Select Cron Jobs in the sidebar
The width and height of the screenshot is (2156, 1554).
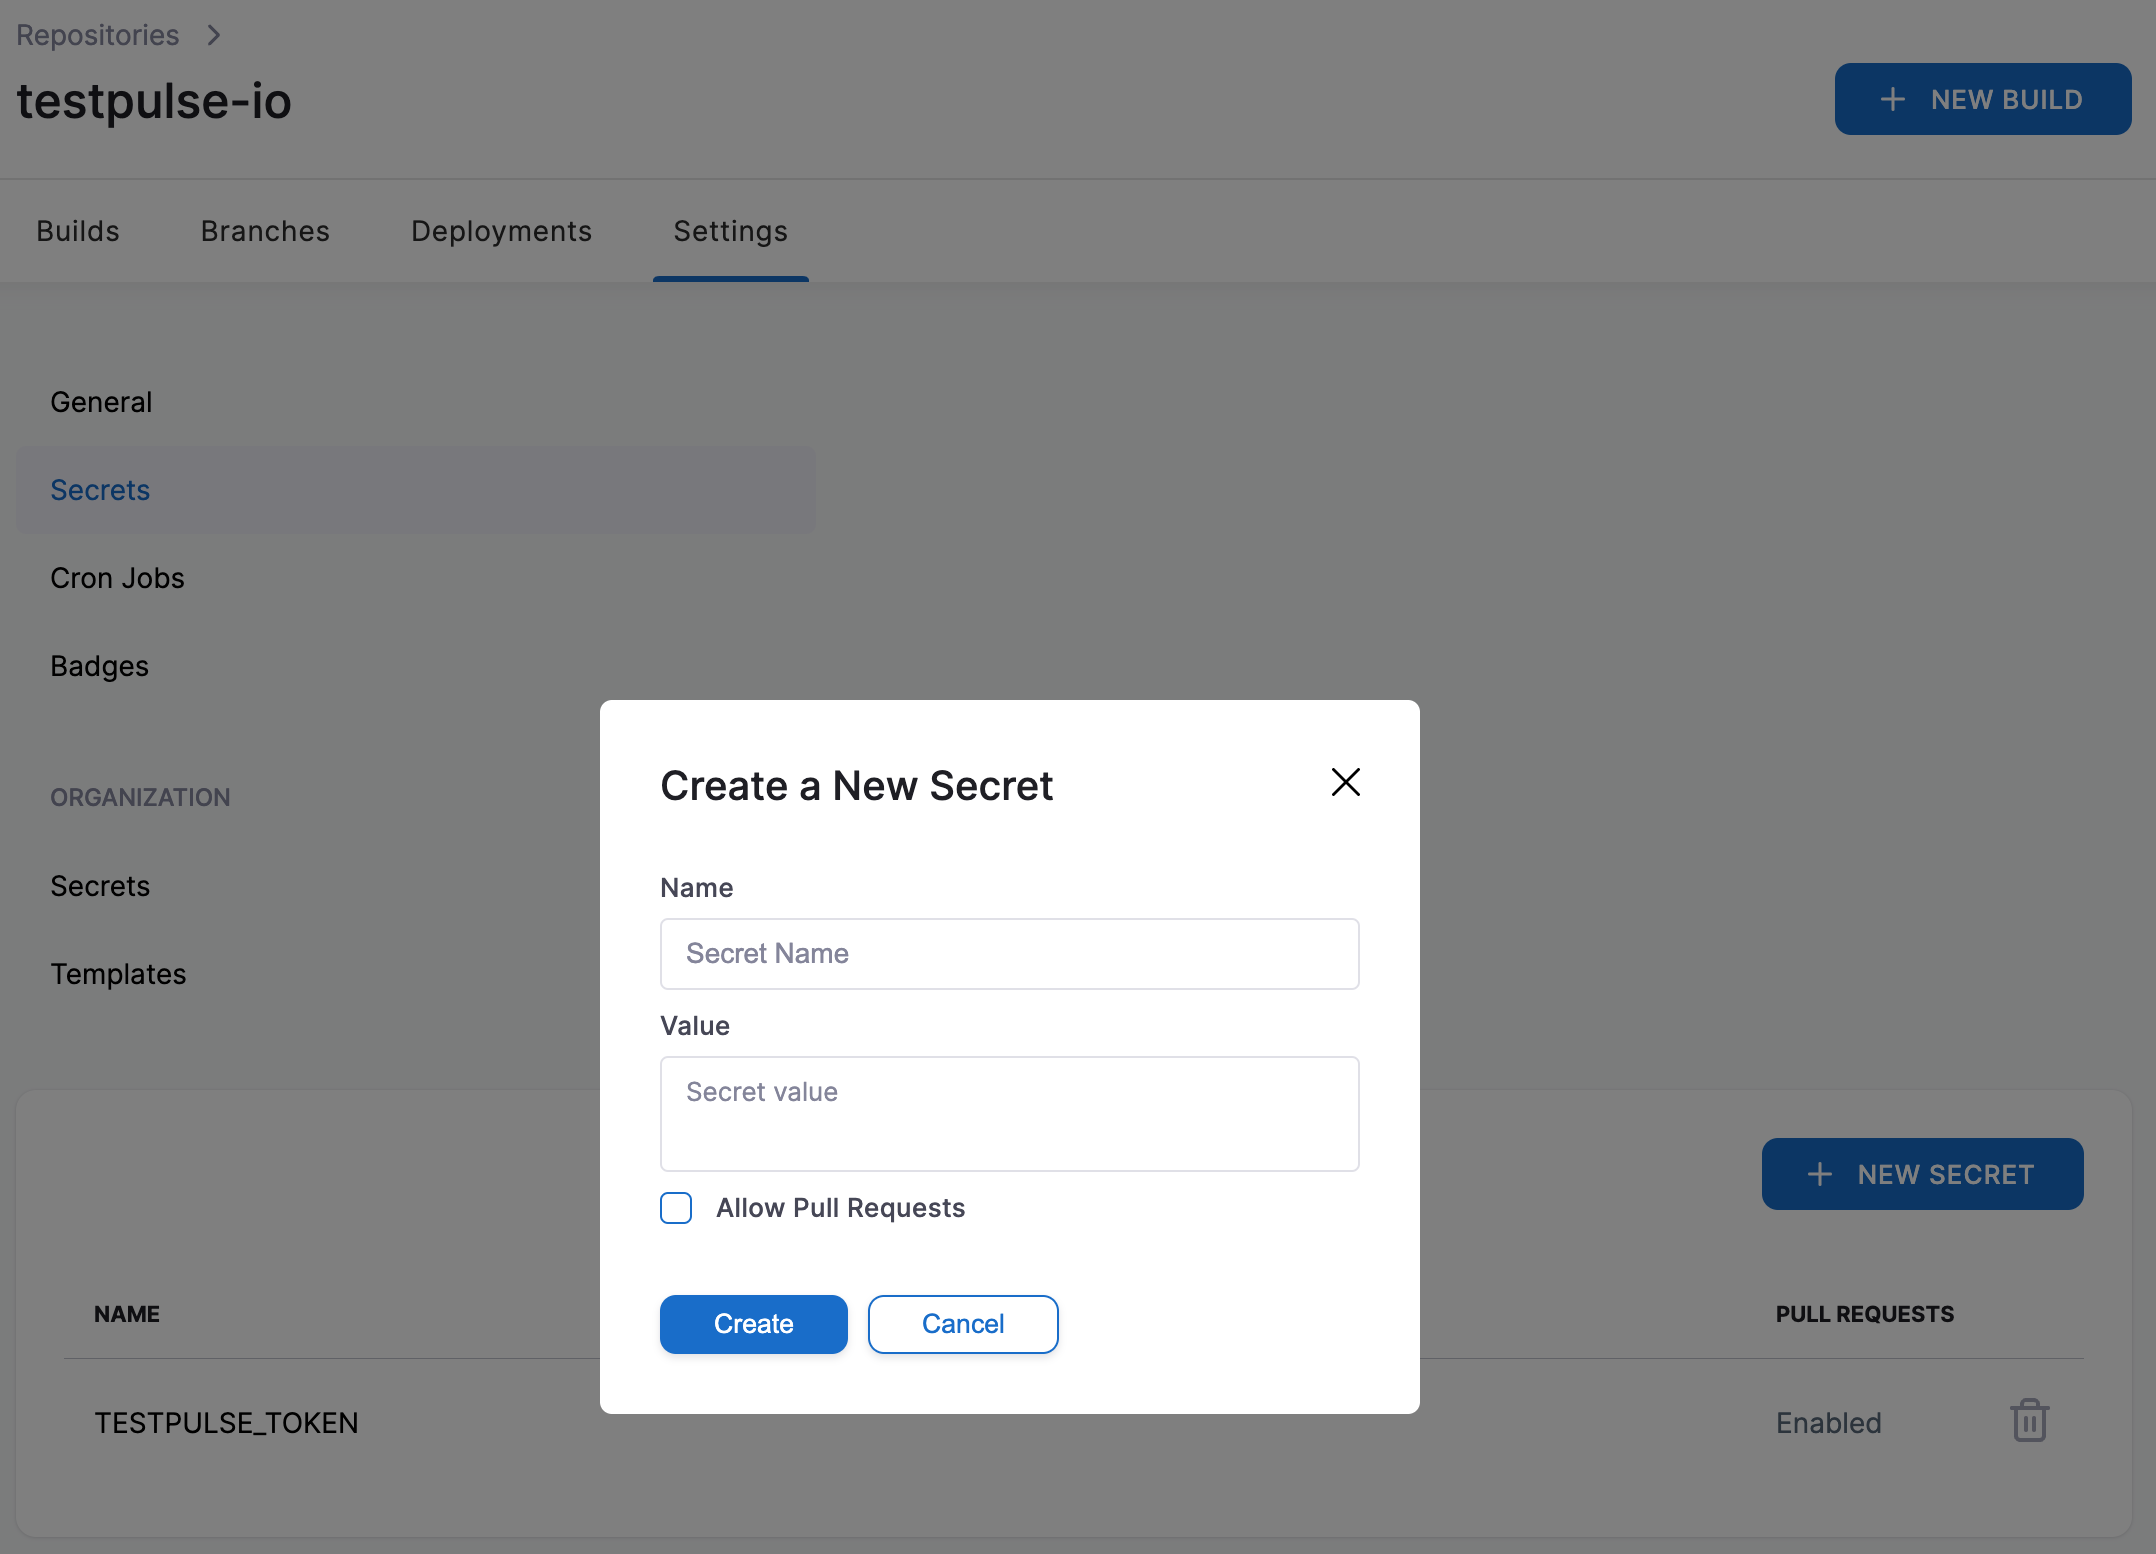[117, 578]
